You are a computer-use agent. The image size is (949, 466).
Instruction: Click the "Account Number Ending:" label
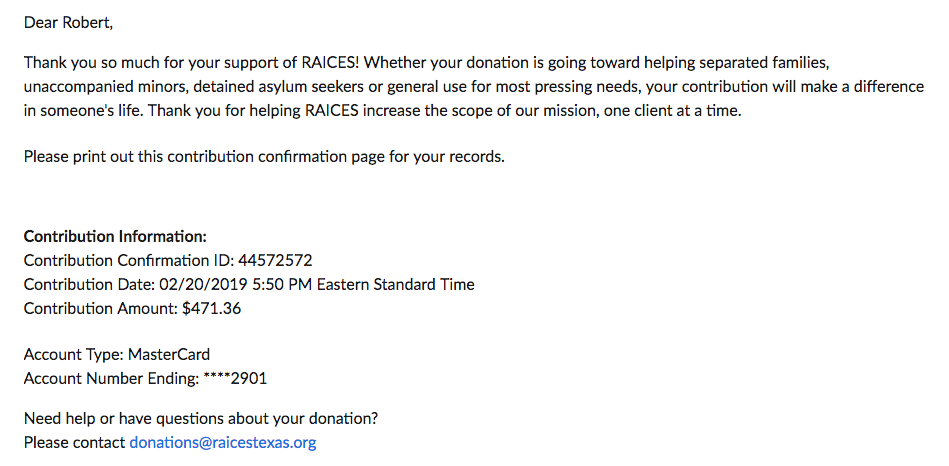tap(111, 379)
